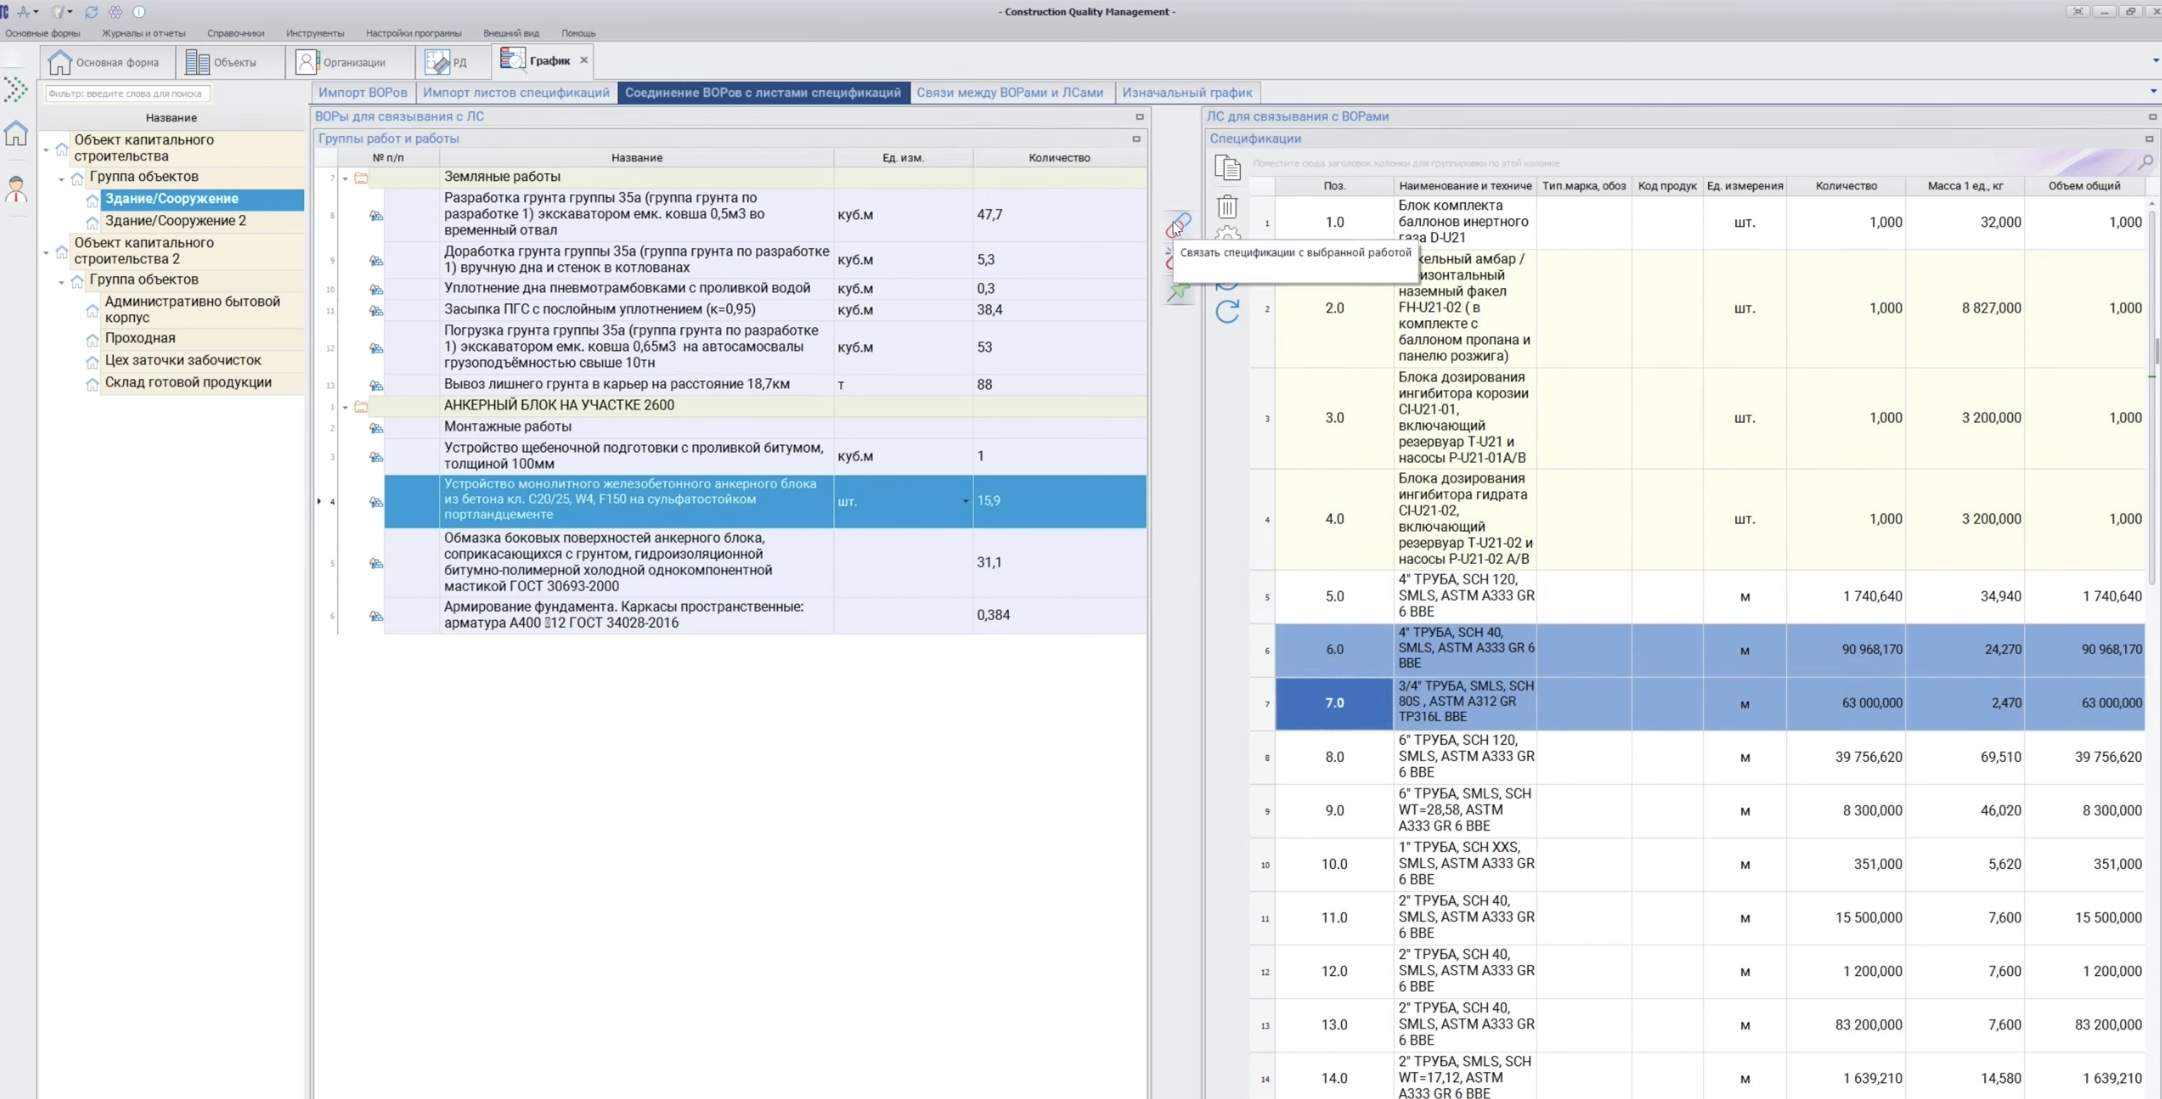Screen dimensions: 2162x1099
Task: Open the Журналы и отчеты menu
Action: tap(143, 33)
